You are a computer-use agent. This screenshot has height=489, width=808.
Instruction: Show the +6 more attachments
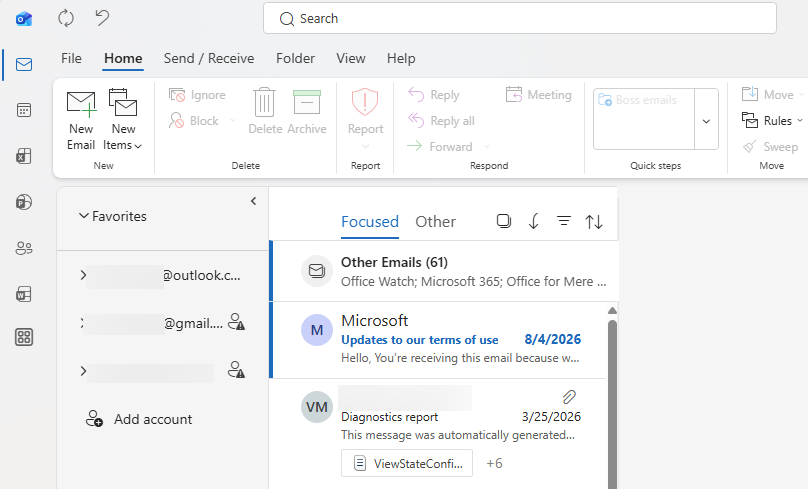coord(494,463)
